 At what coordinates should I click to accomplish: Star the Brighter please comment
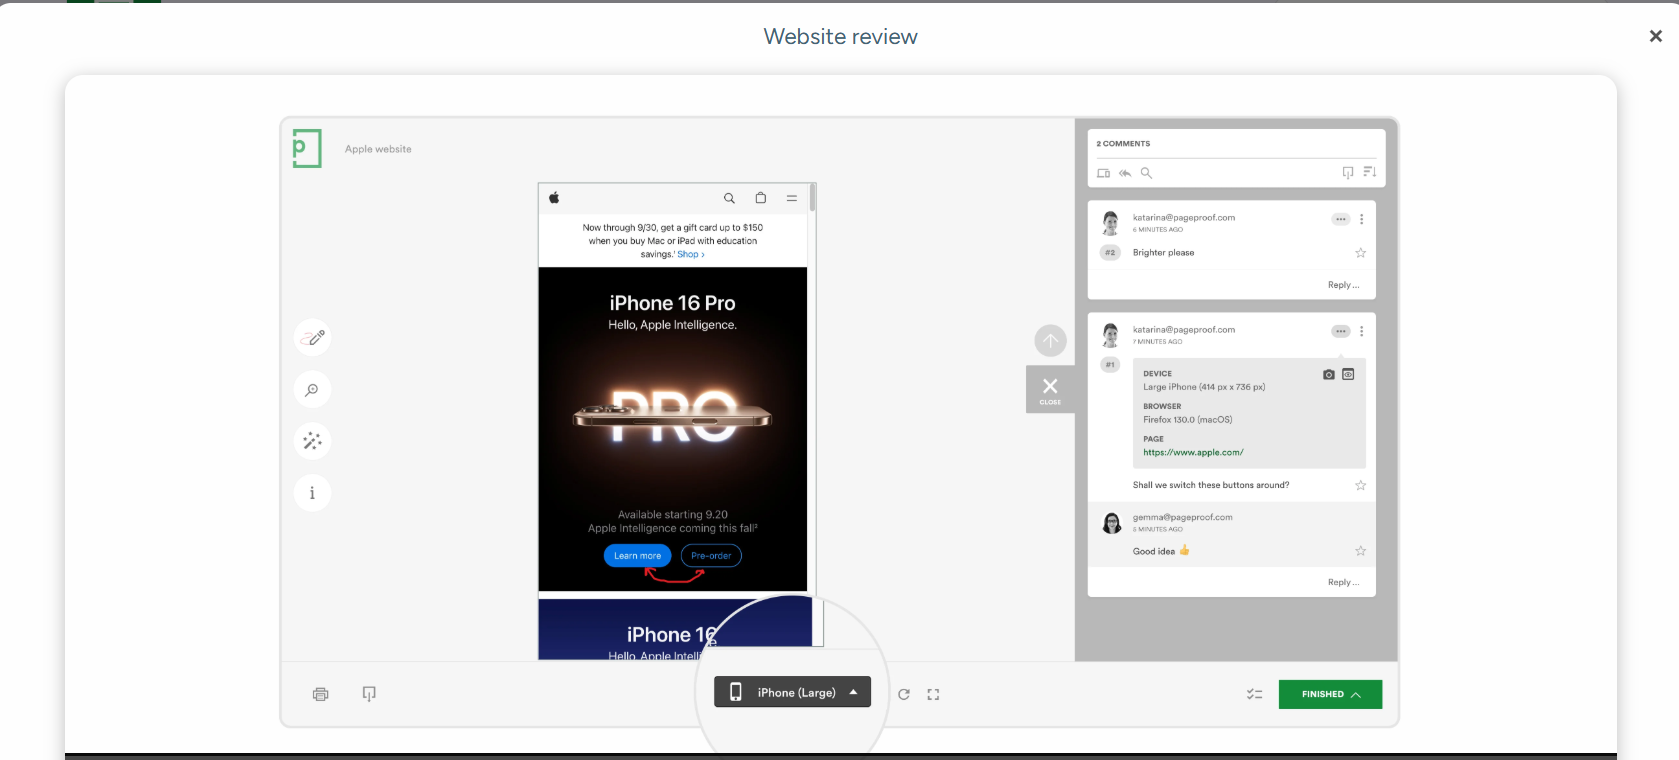coord(1360,253)
